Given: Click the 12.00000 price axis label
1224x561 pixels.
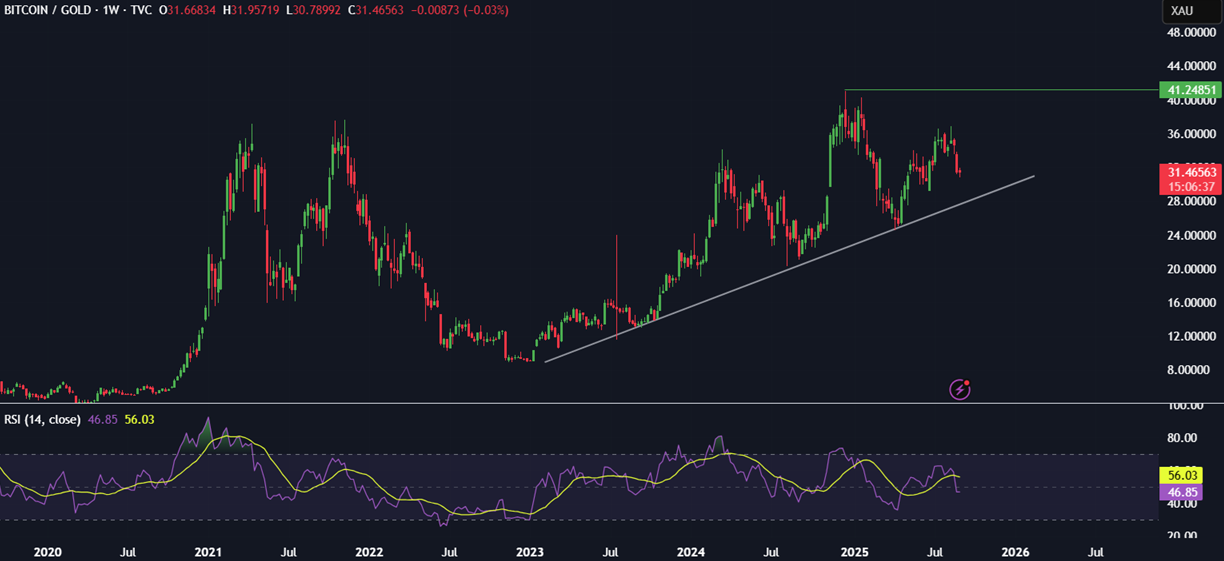Looking at the screenshot, I should pyautogui.click(x=1190, y=337).
